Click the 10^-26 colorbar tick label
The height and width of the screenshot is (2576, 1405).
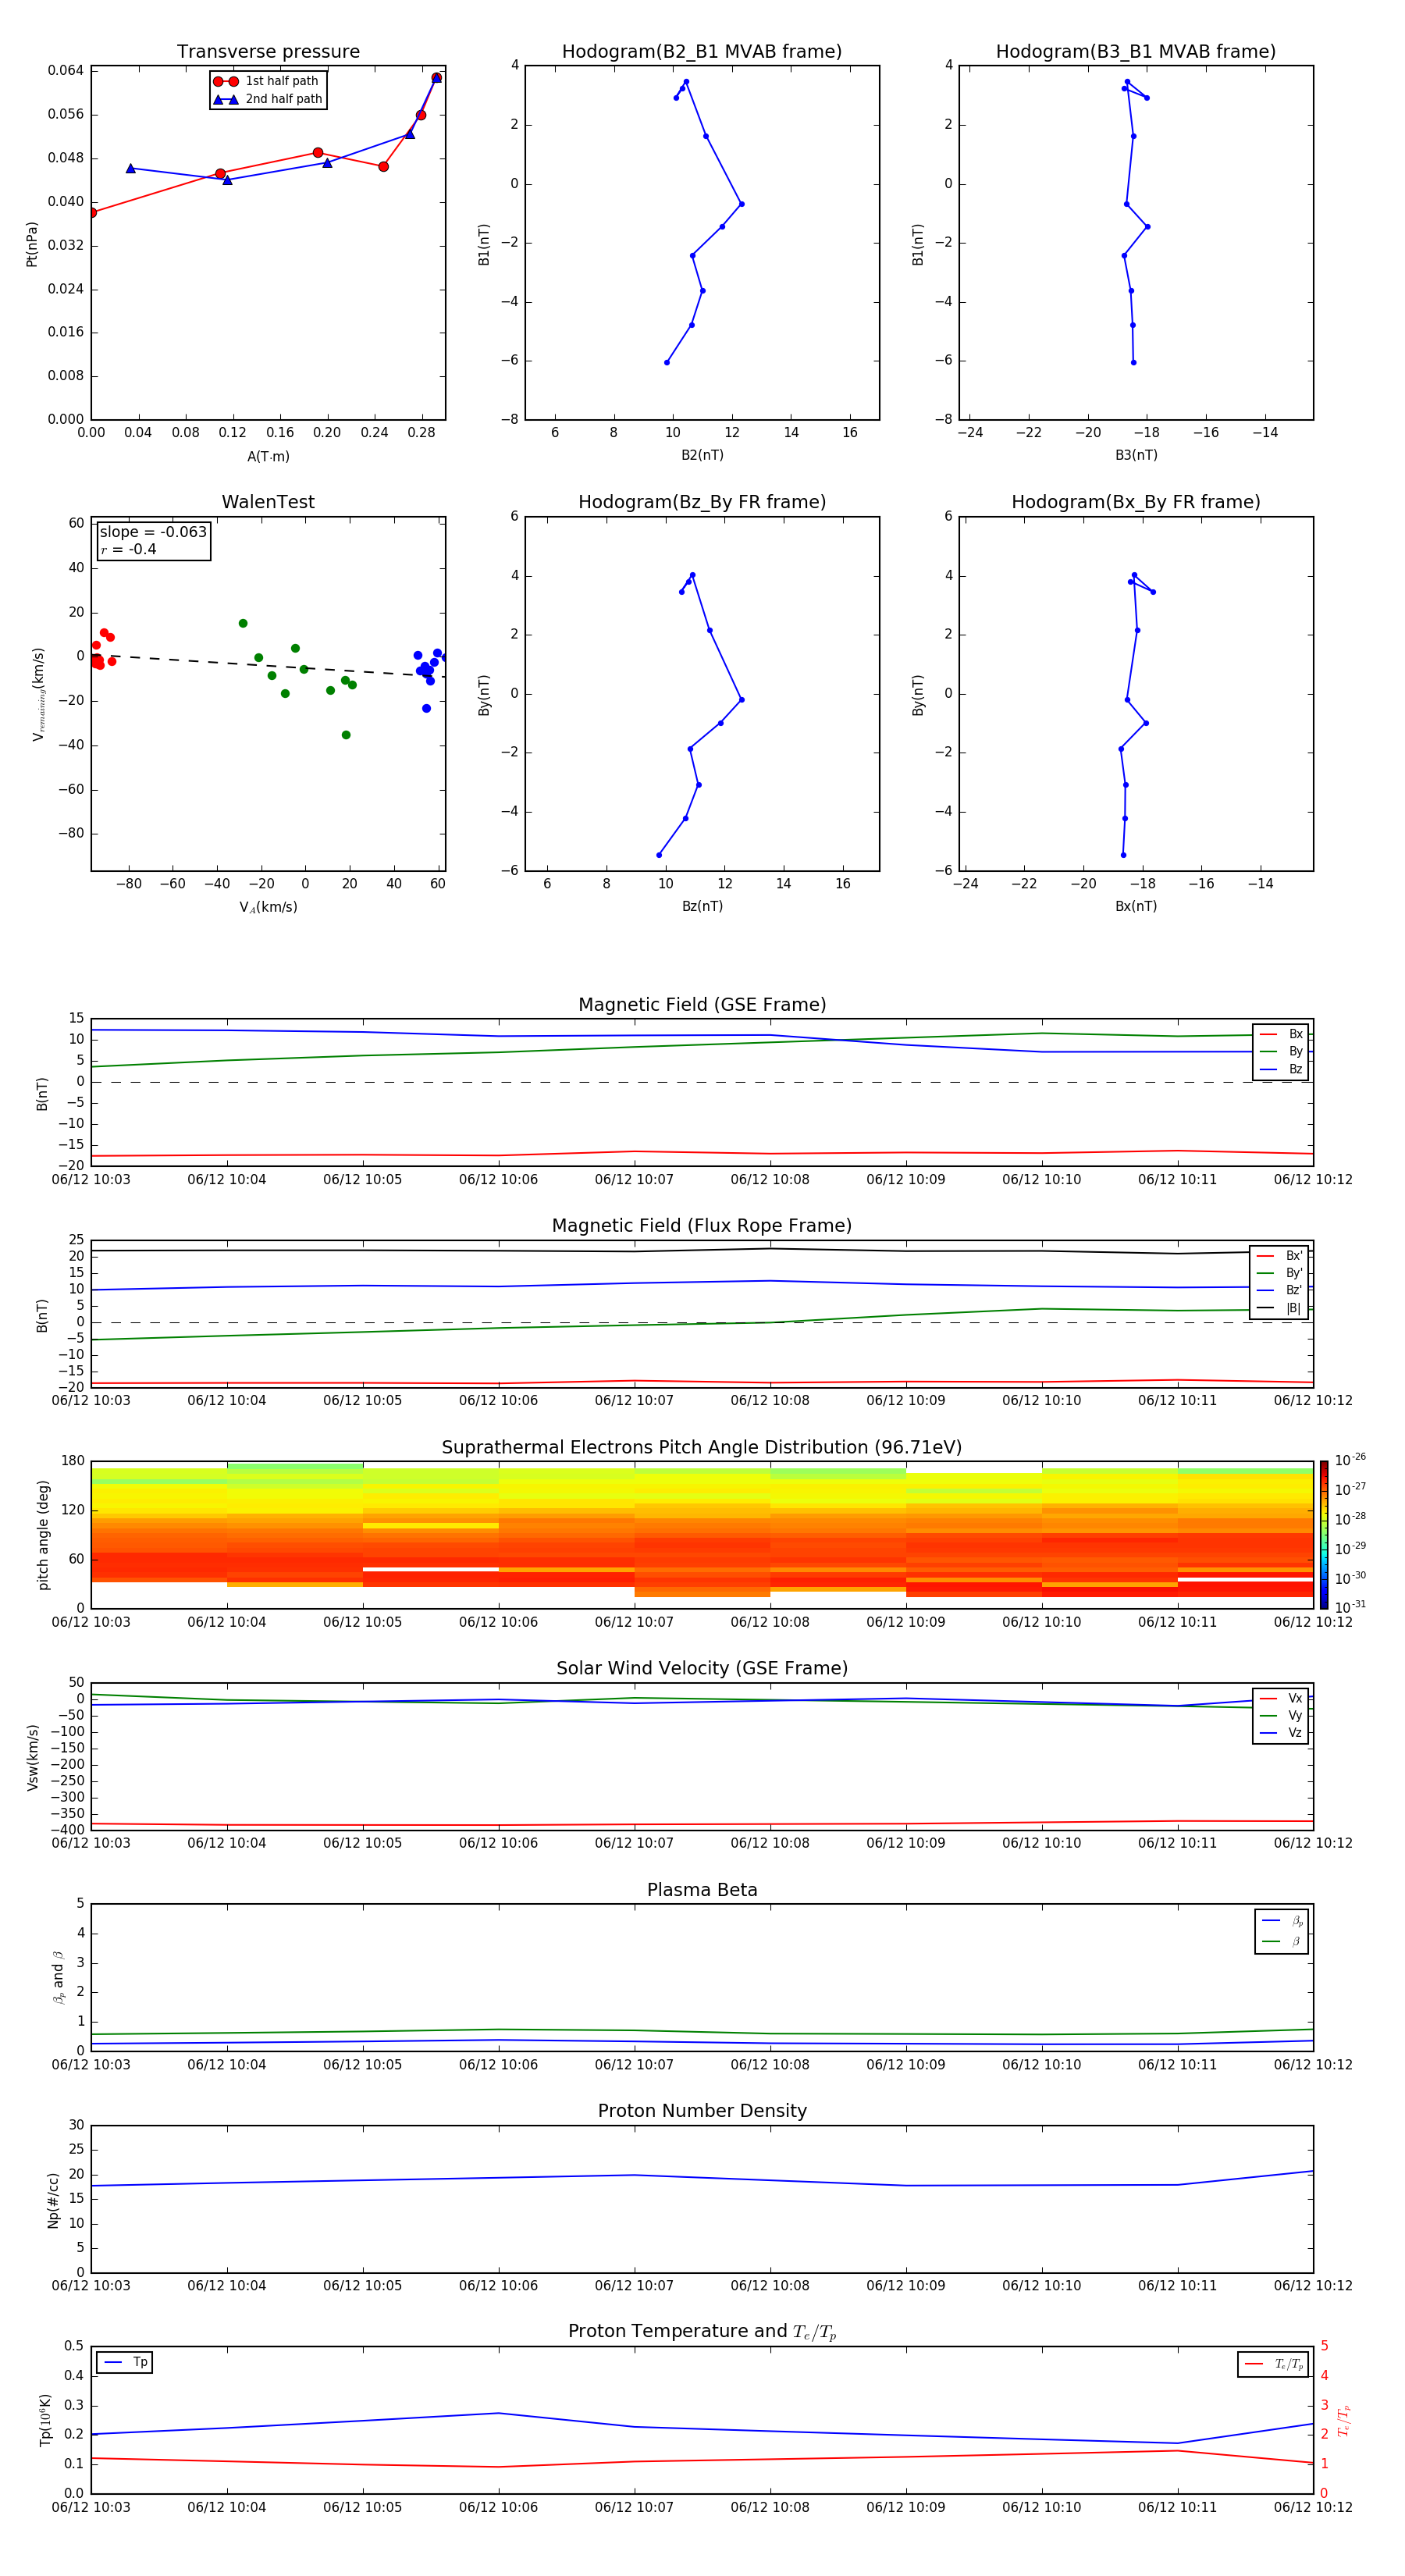pos(1350,1460)
